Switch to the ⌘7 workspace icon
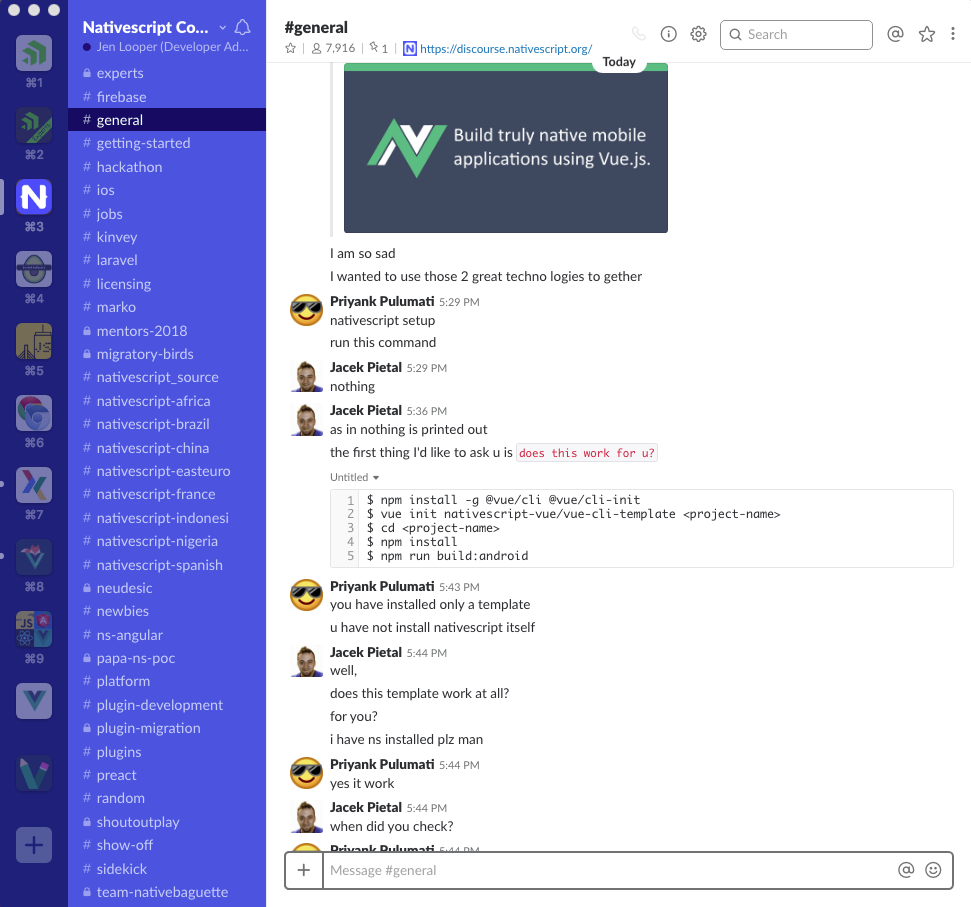971x907 pixels. tap(34, 485)
